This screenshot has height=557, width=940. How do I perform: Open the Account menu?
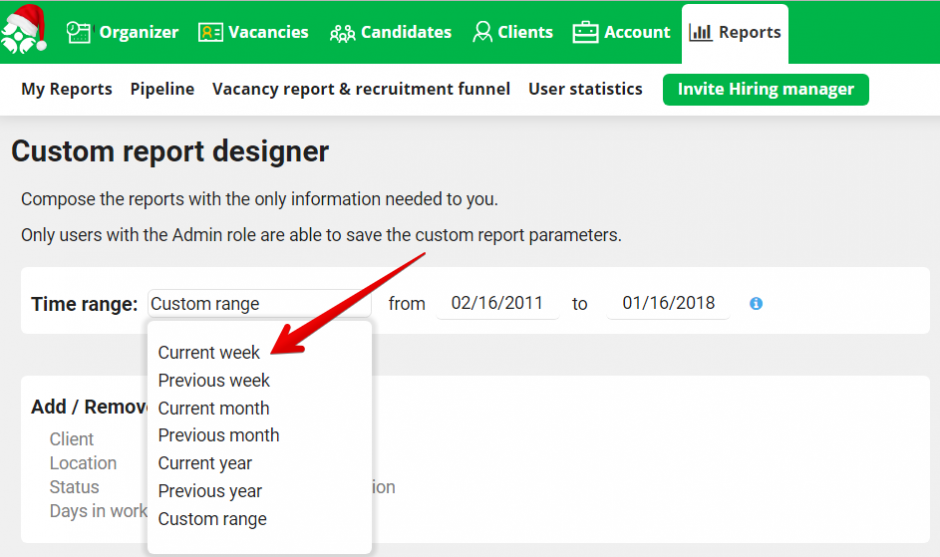pos(621,32)
